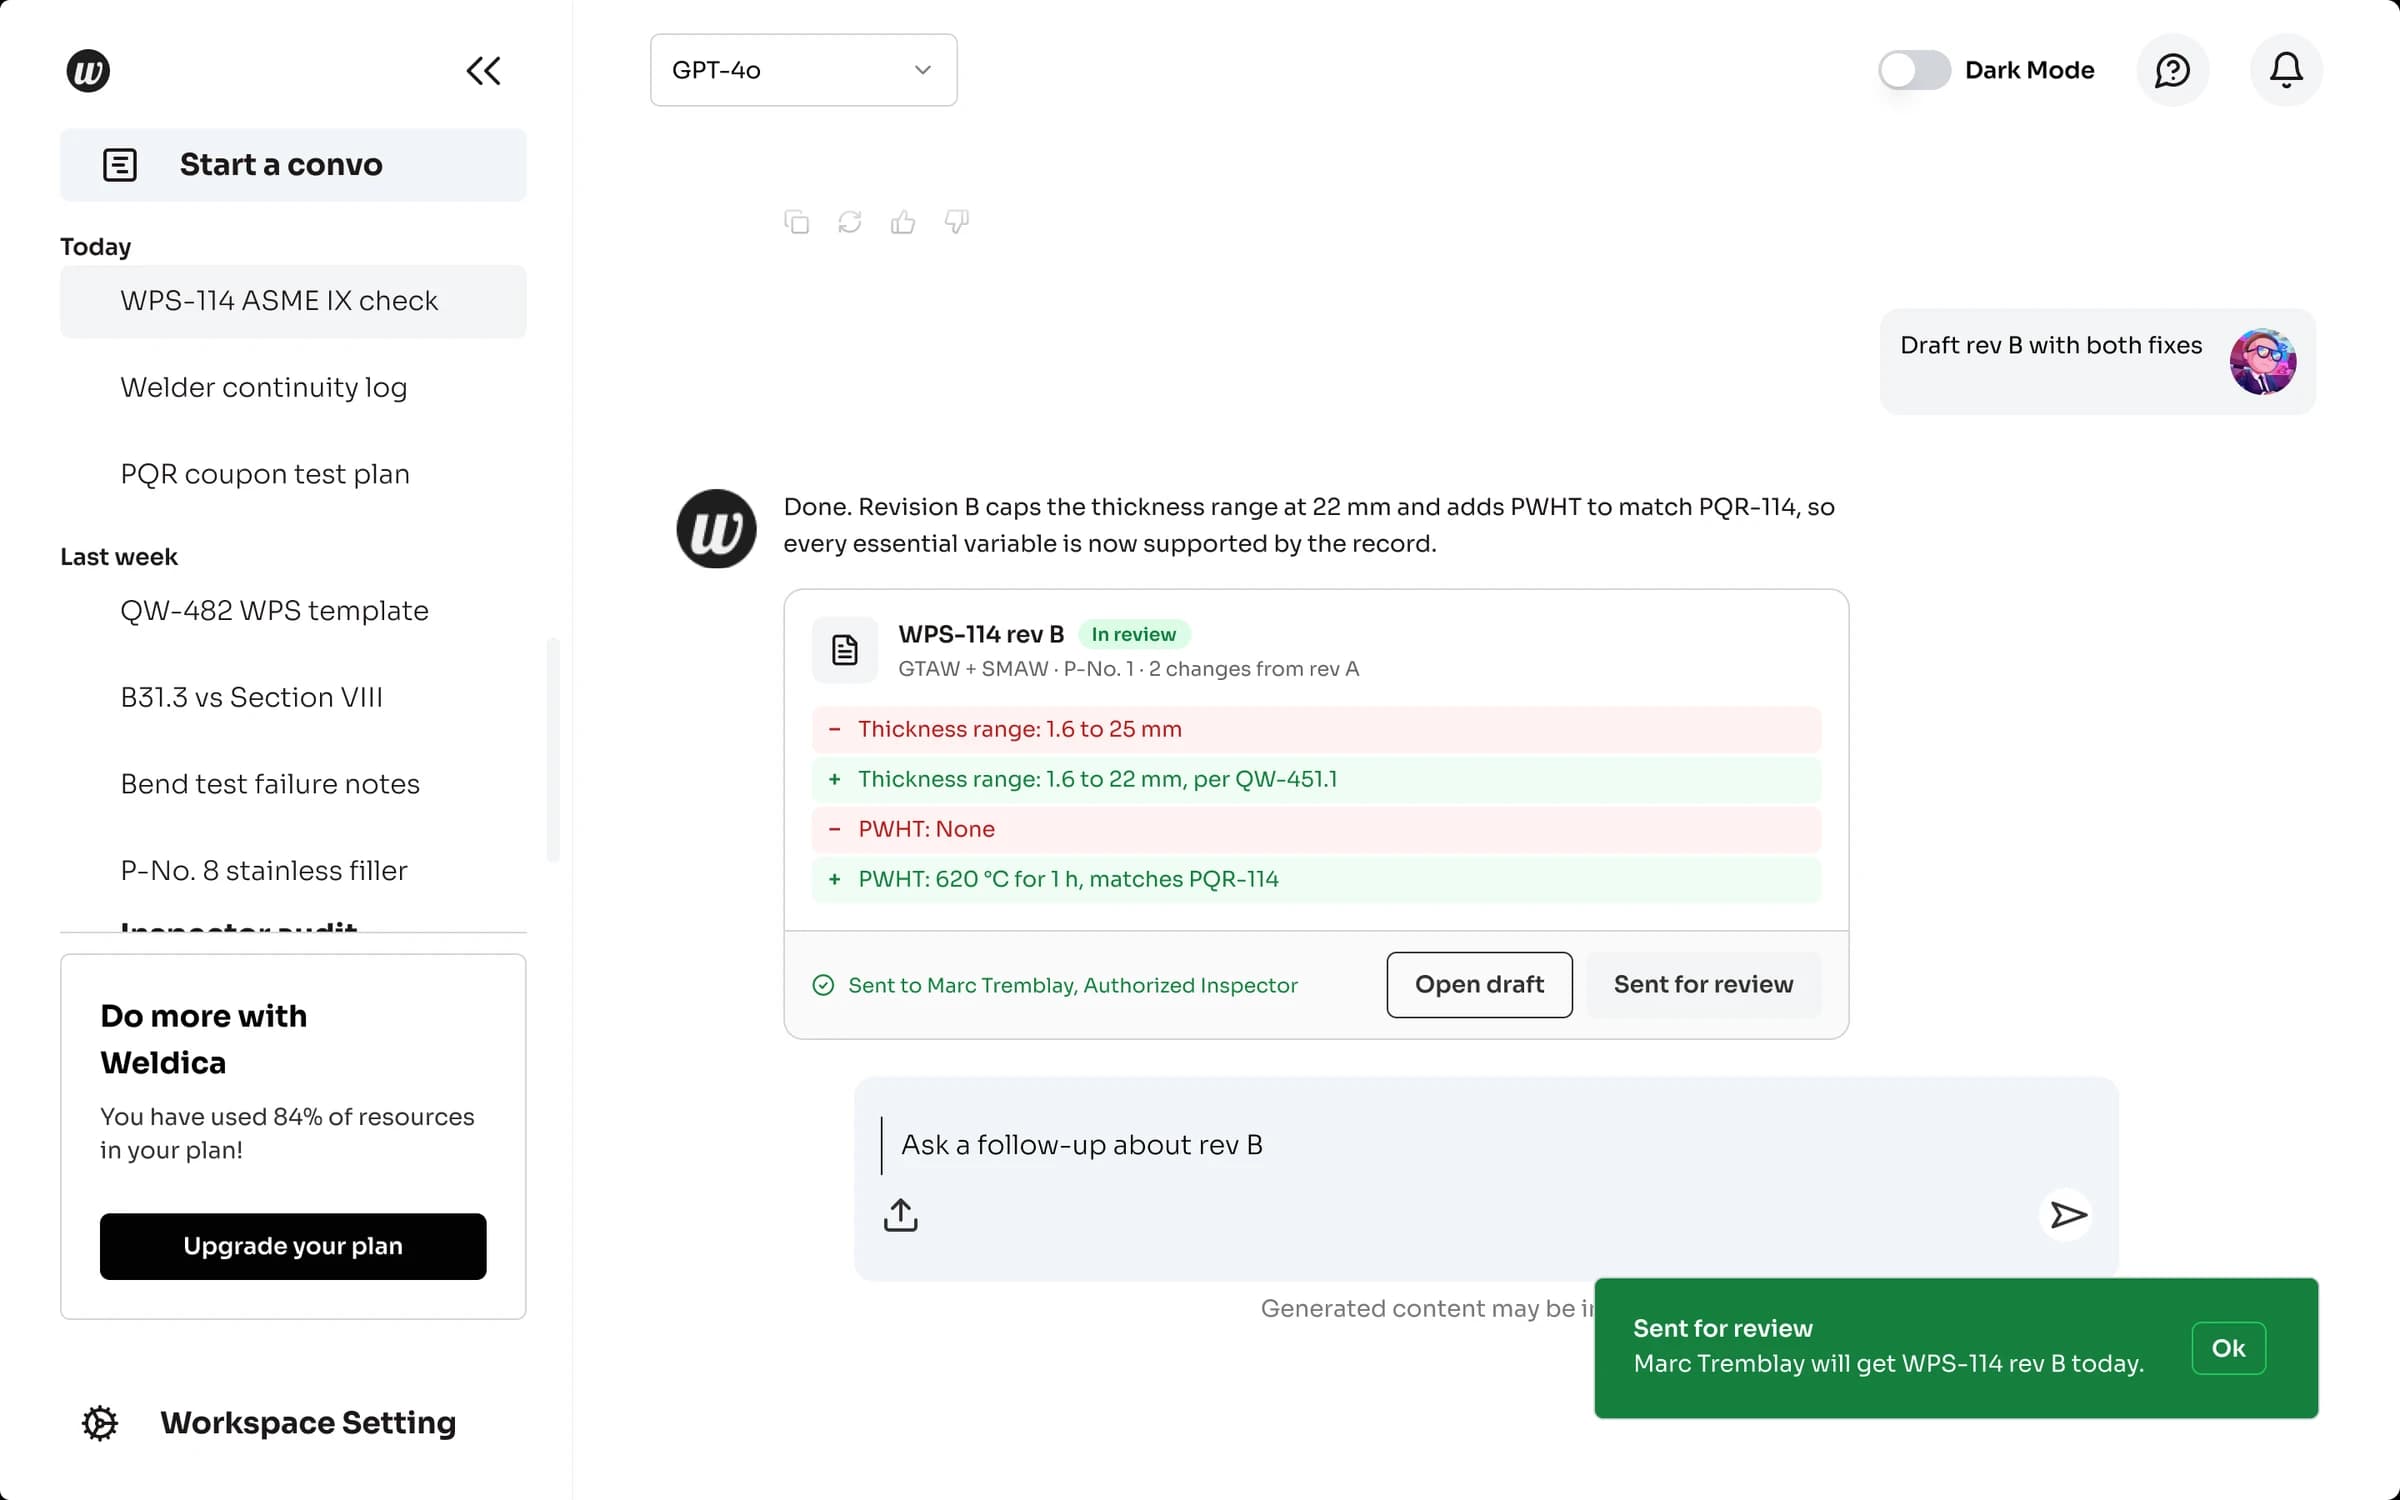Toggle Dark Mode switch
This screenshot has width=2400, height=1500.
[x=1914, y=70]
